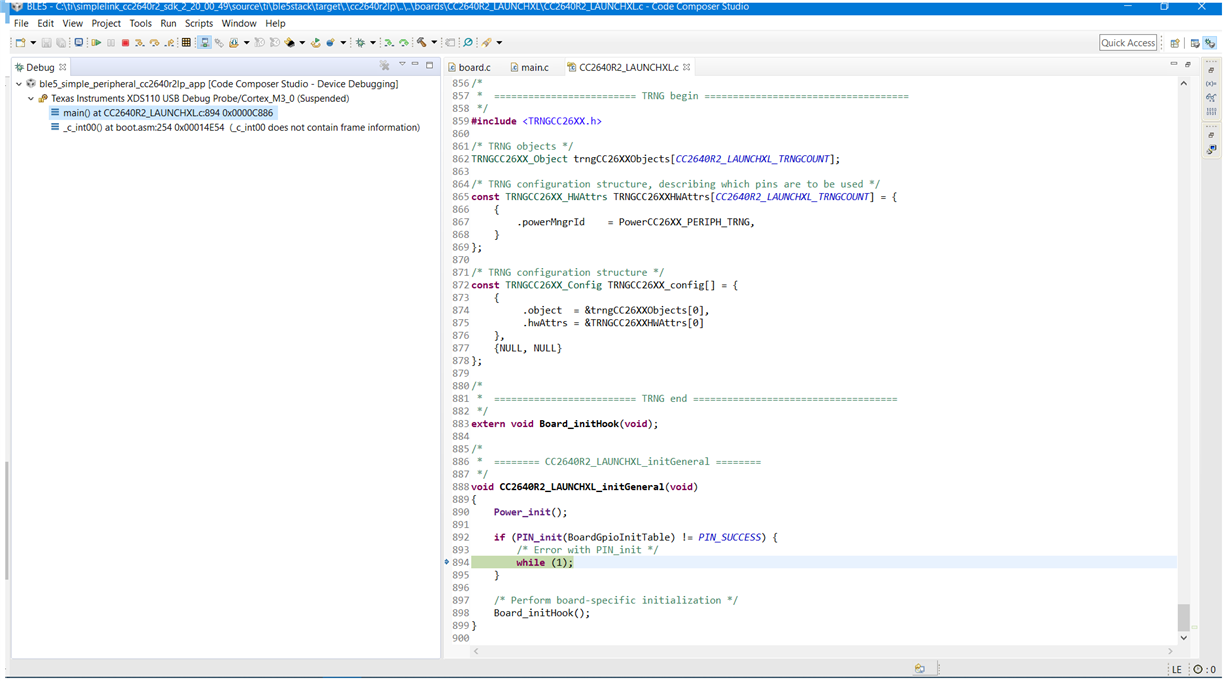Click the editor vertical scrollbar thumb
Screen dimensions: 1230x681
coord(1183,617)
